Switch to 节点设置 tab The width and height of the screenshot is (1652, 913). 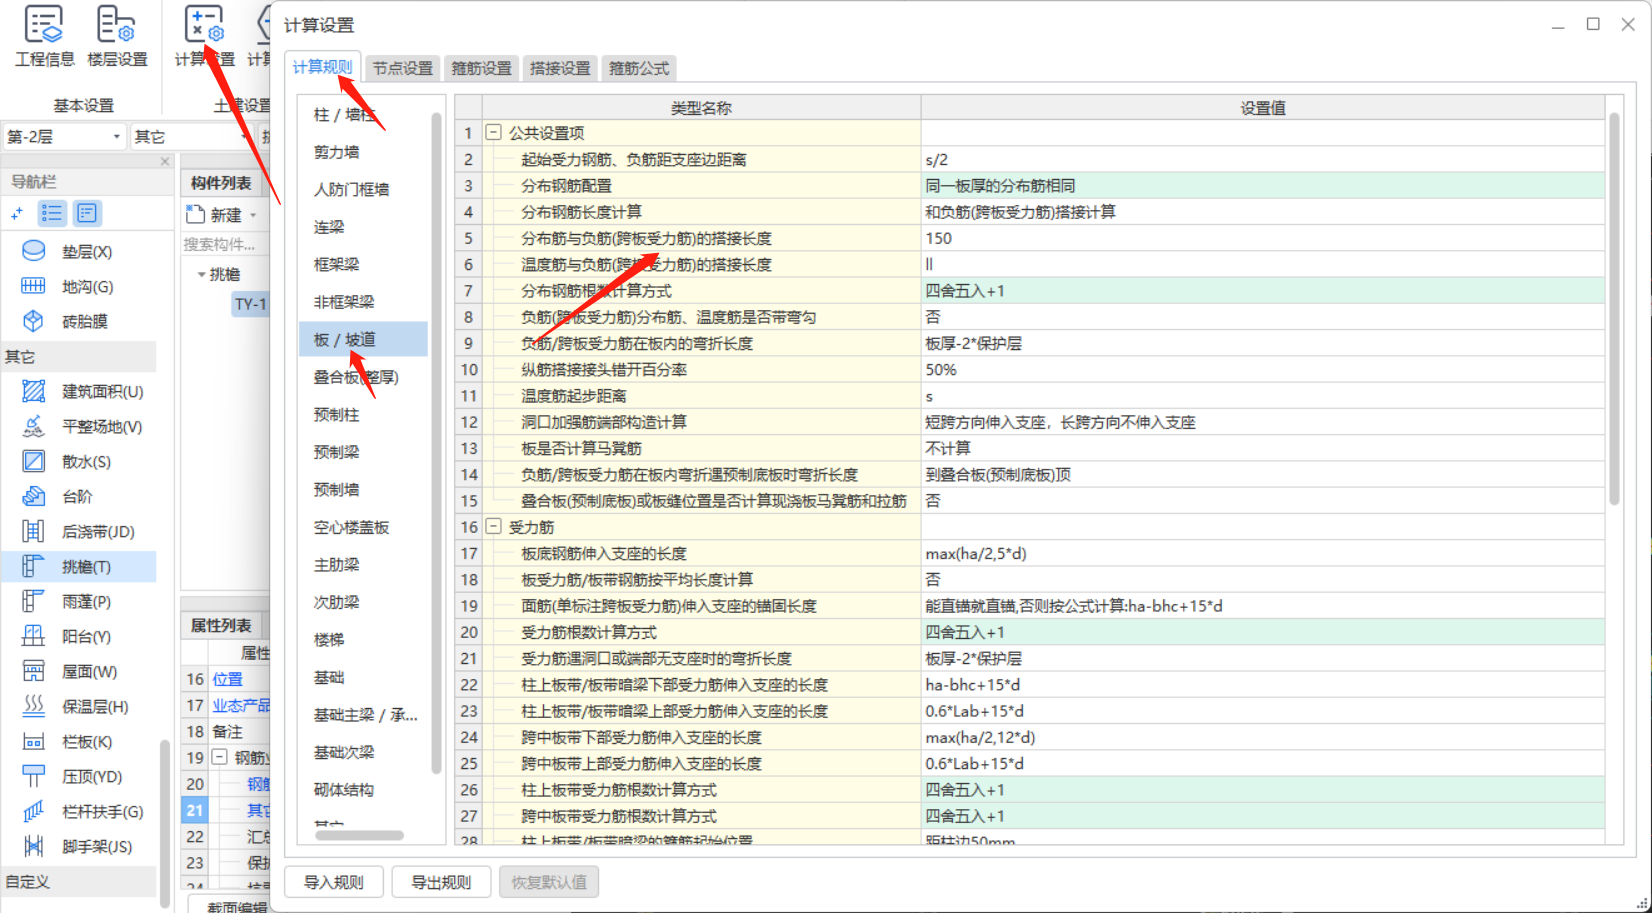[x=402, y=68]
